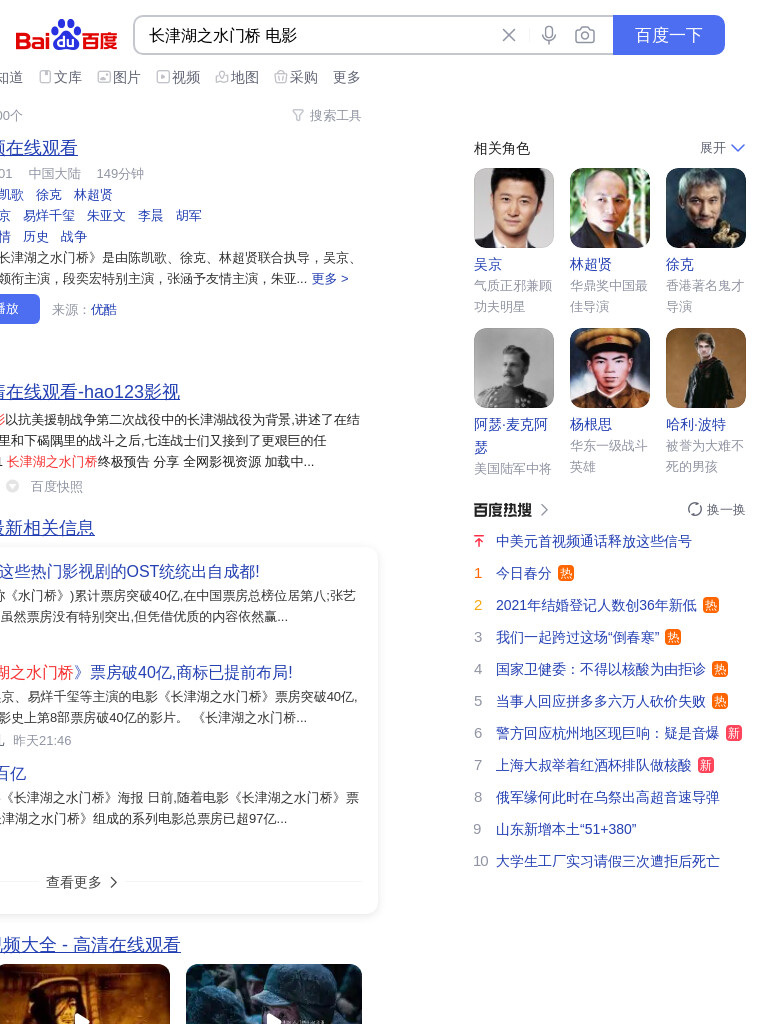Viewport: 768px width, 1024px height.
Task: Open news titled 这些热门影视剧的OST统统出自成都
Action: click(129, 572)
